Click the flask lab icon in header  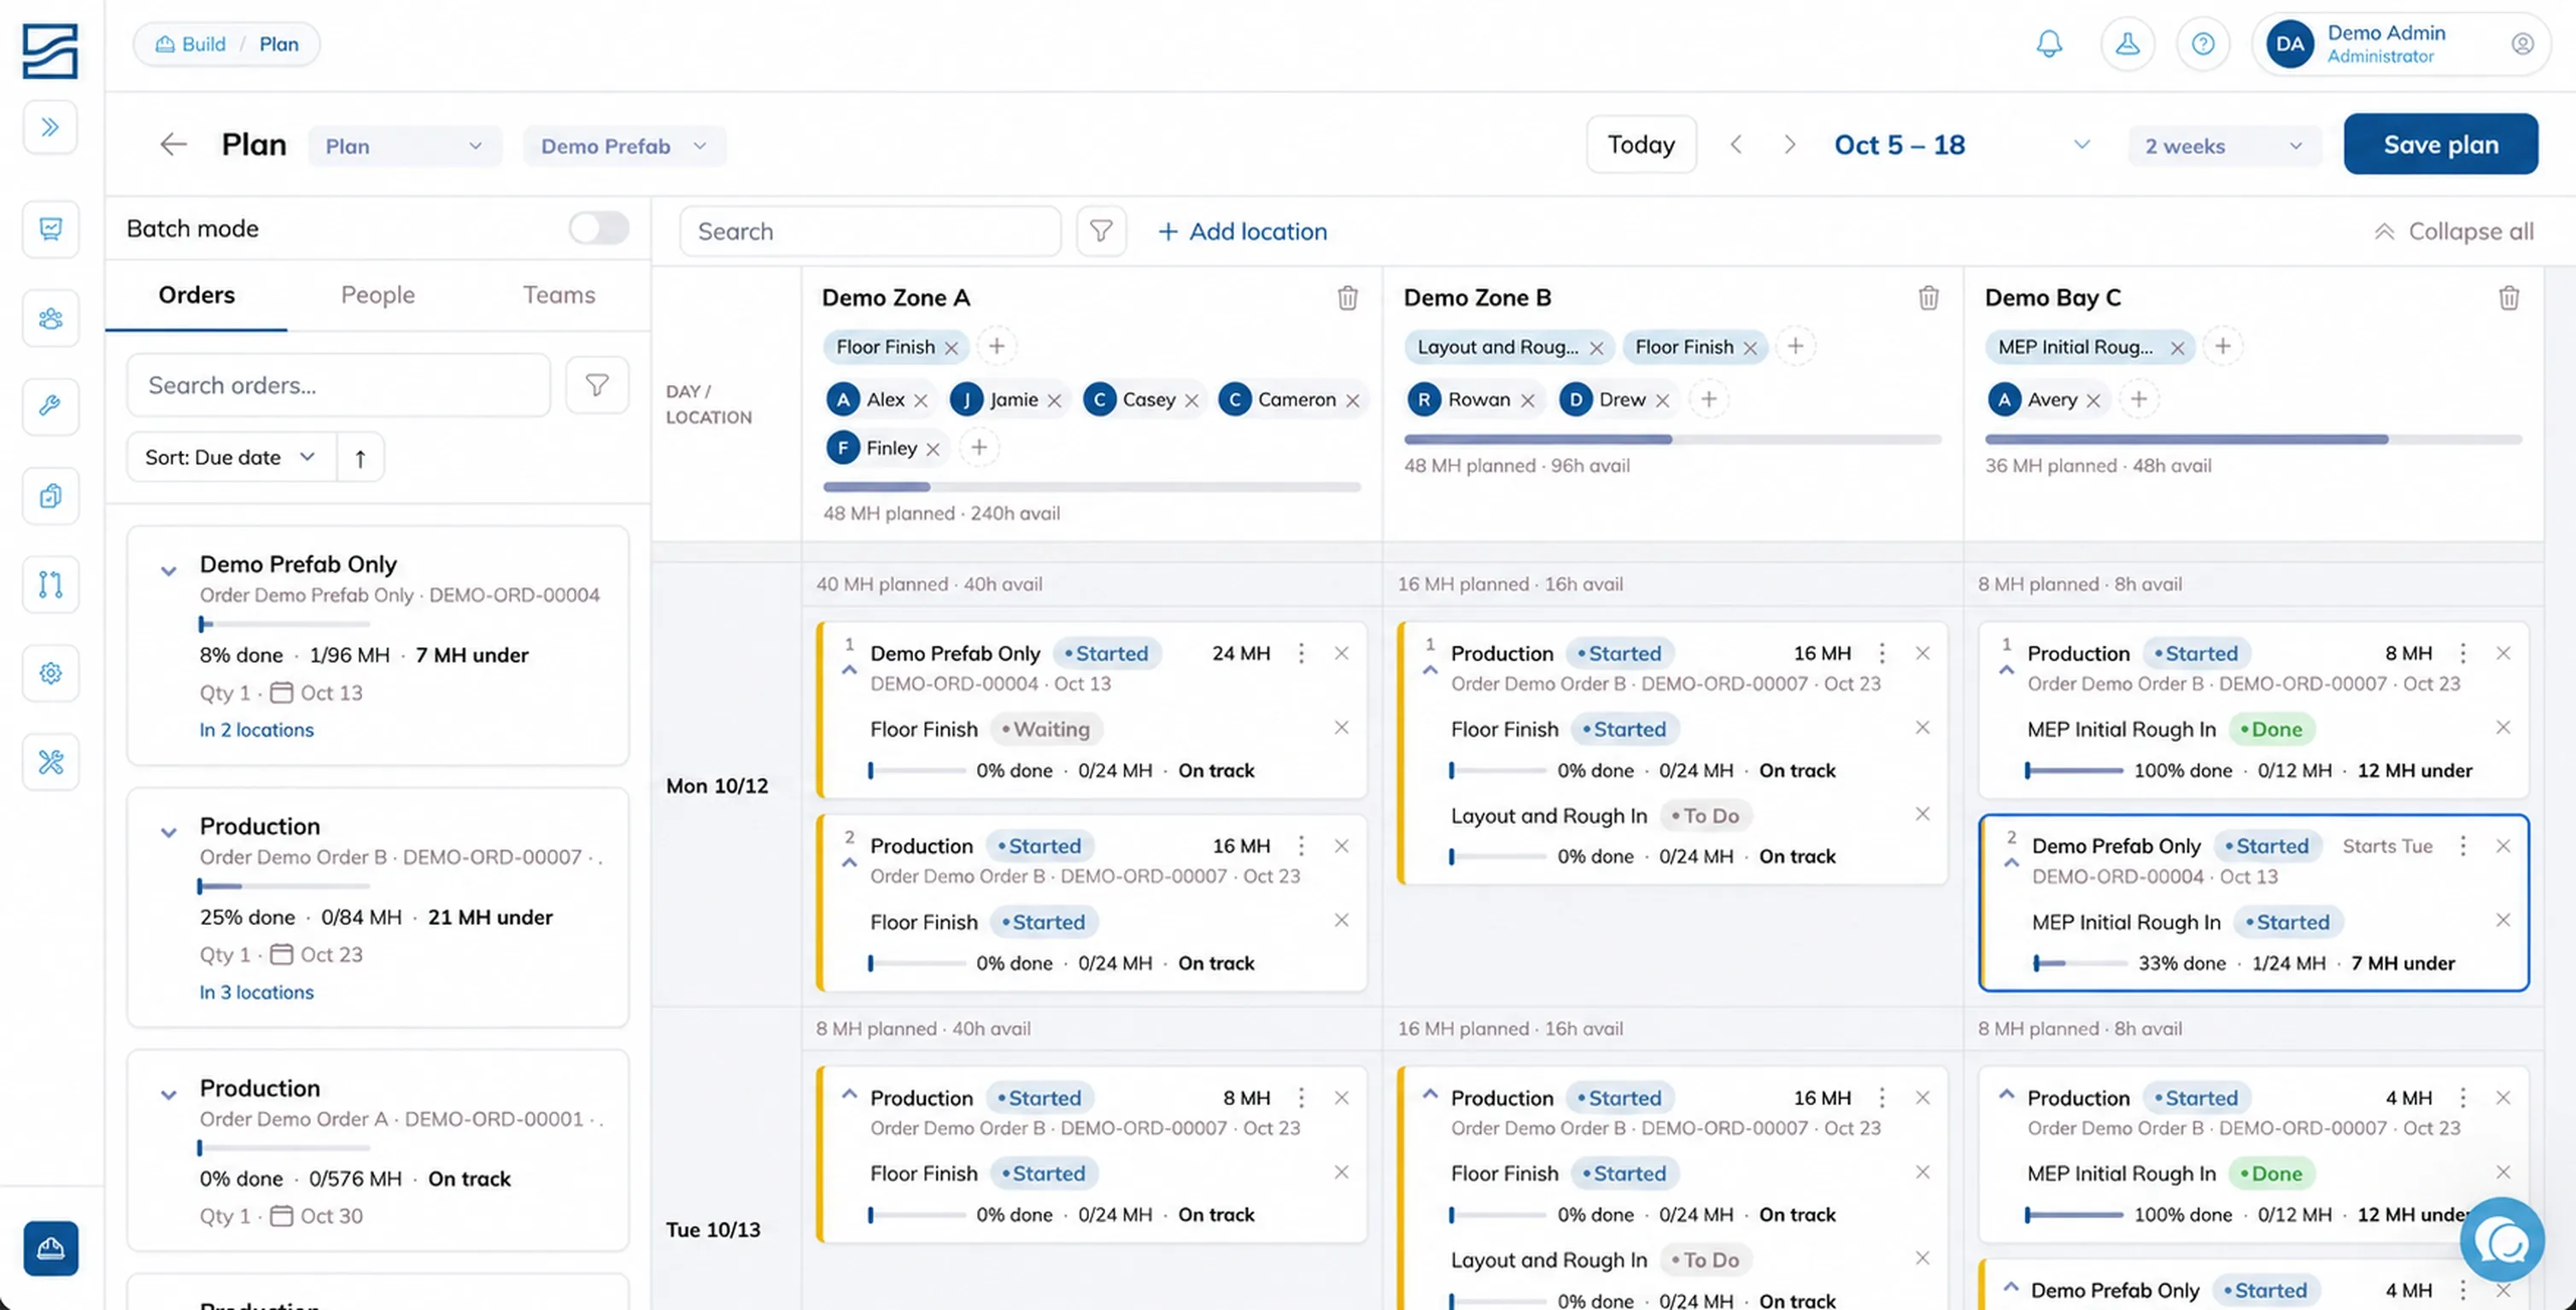(2127, 44)
